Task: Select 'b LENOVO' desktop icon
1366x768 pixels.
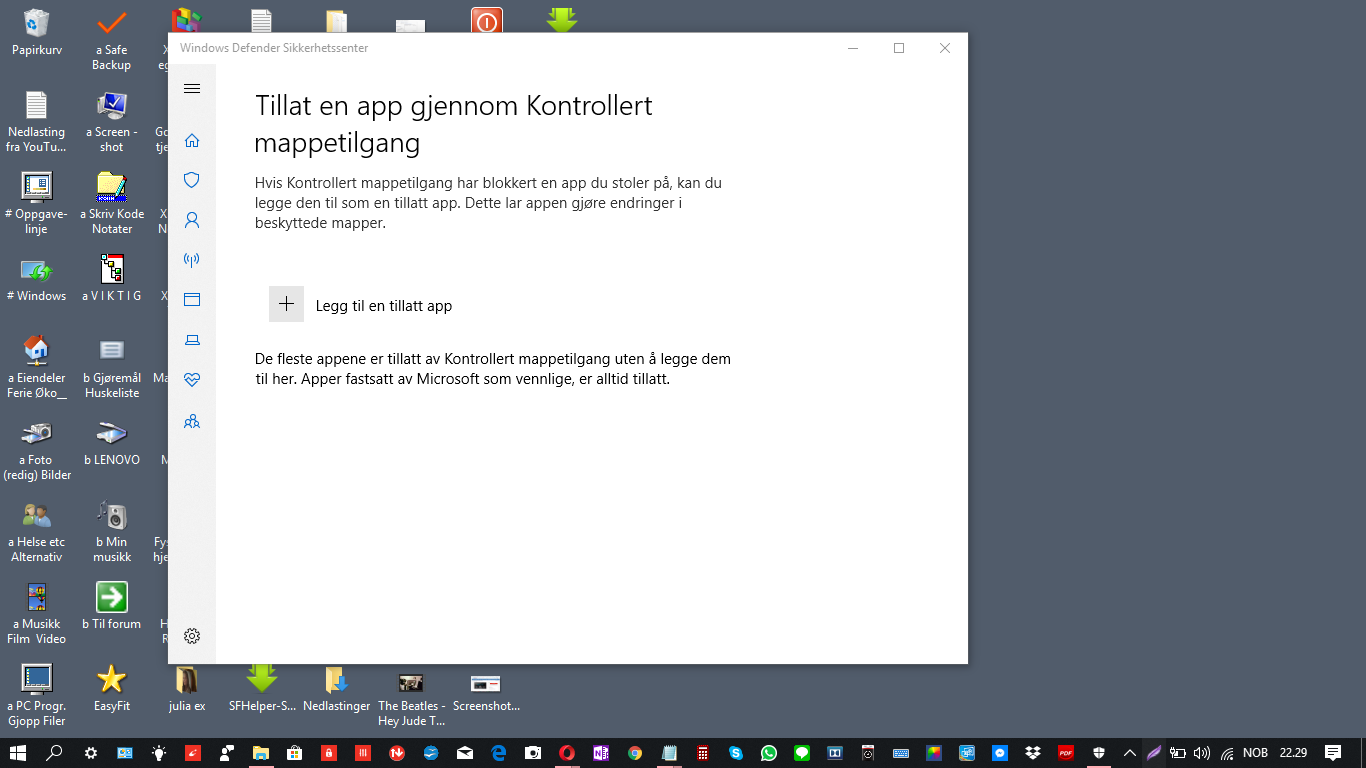Action: click(111, 443)
